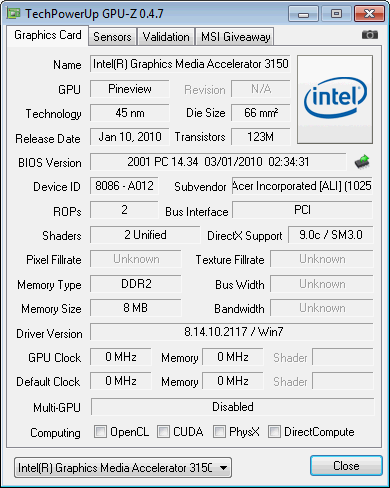Switch to the Graphics Card tab
Image resolution: width=390 pixels, height=488 pixels.
(48, 35)
